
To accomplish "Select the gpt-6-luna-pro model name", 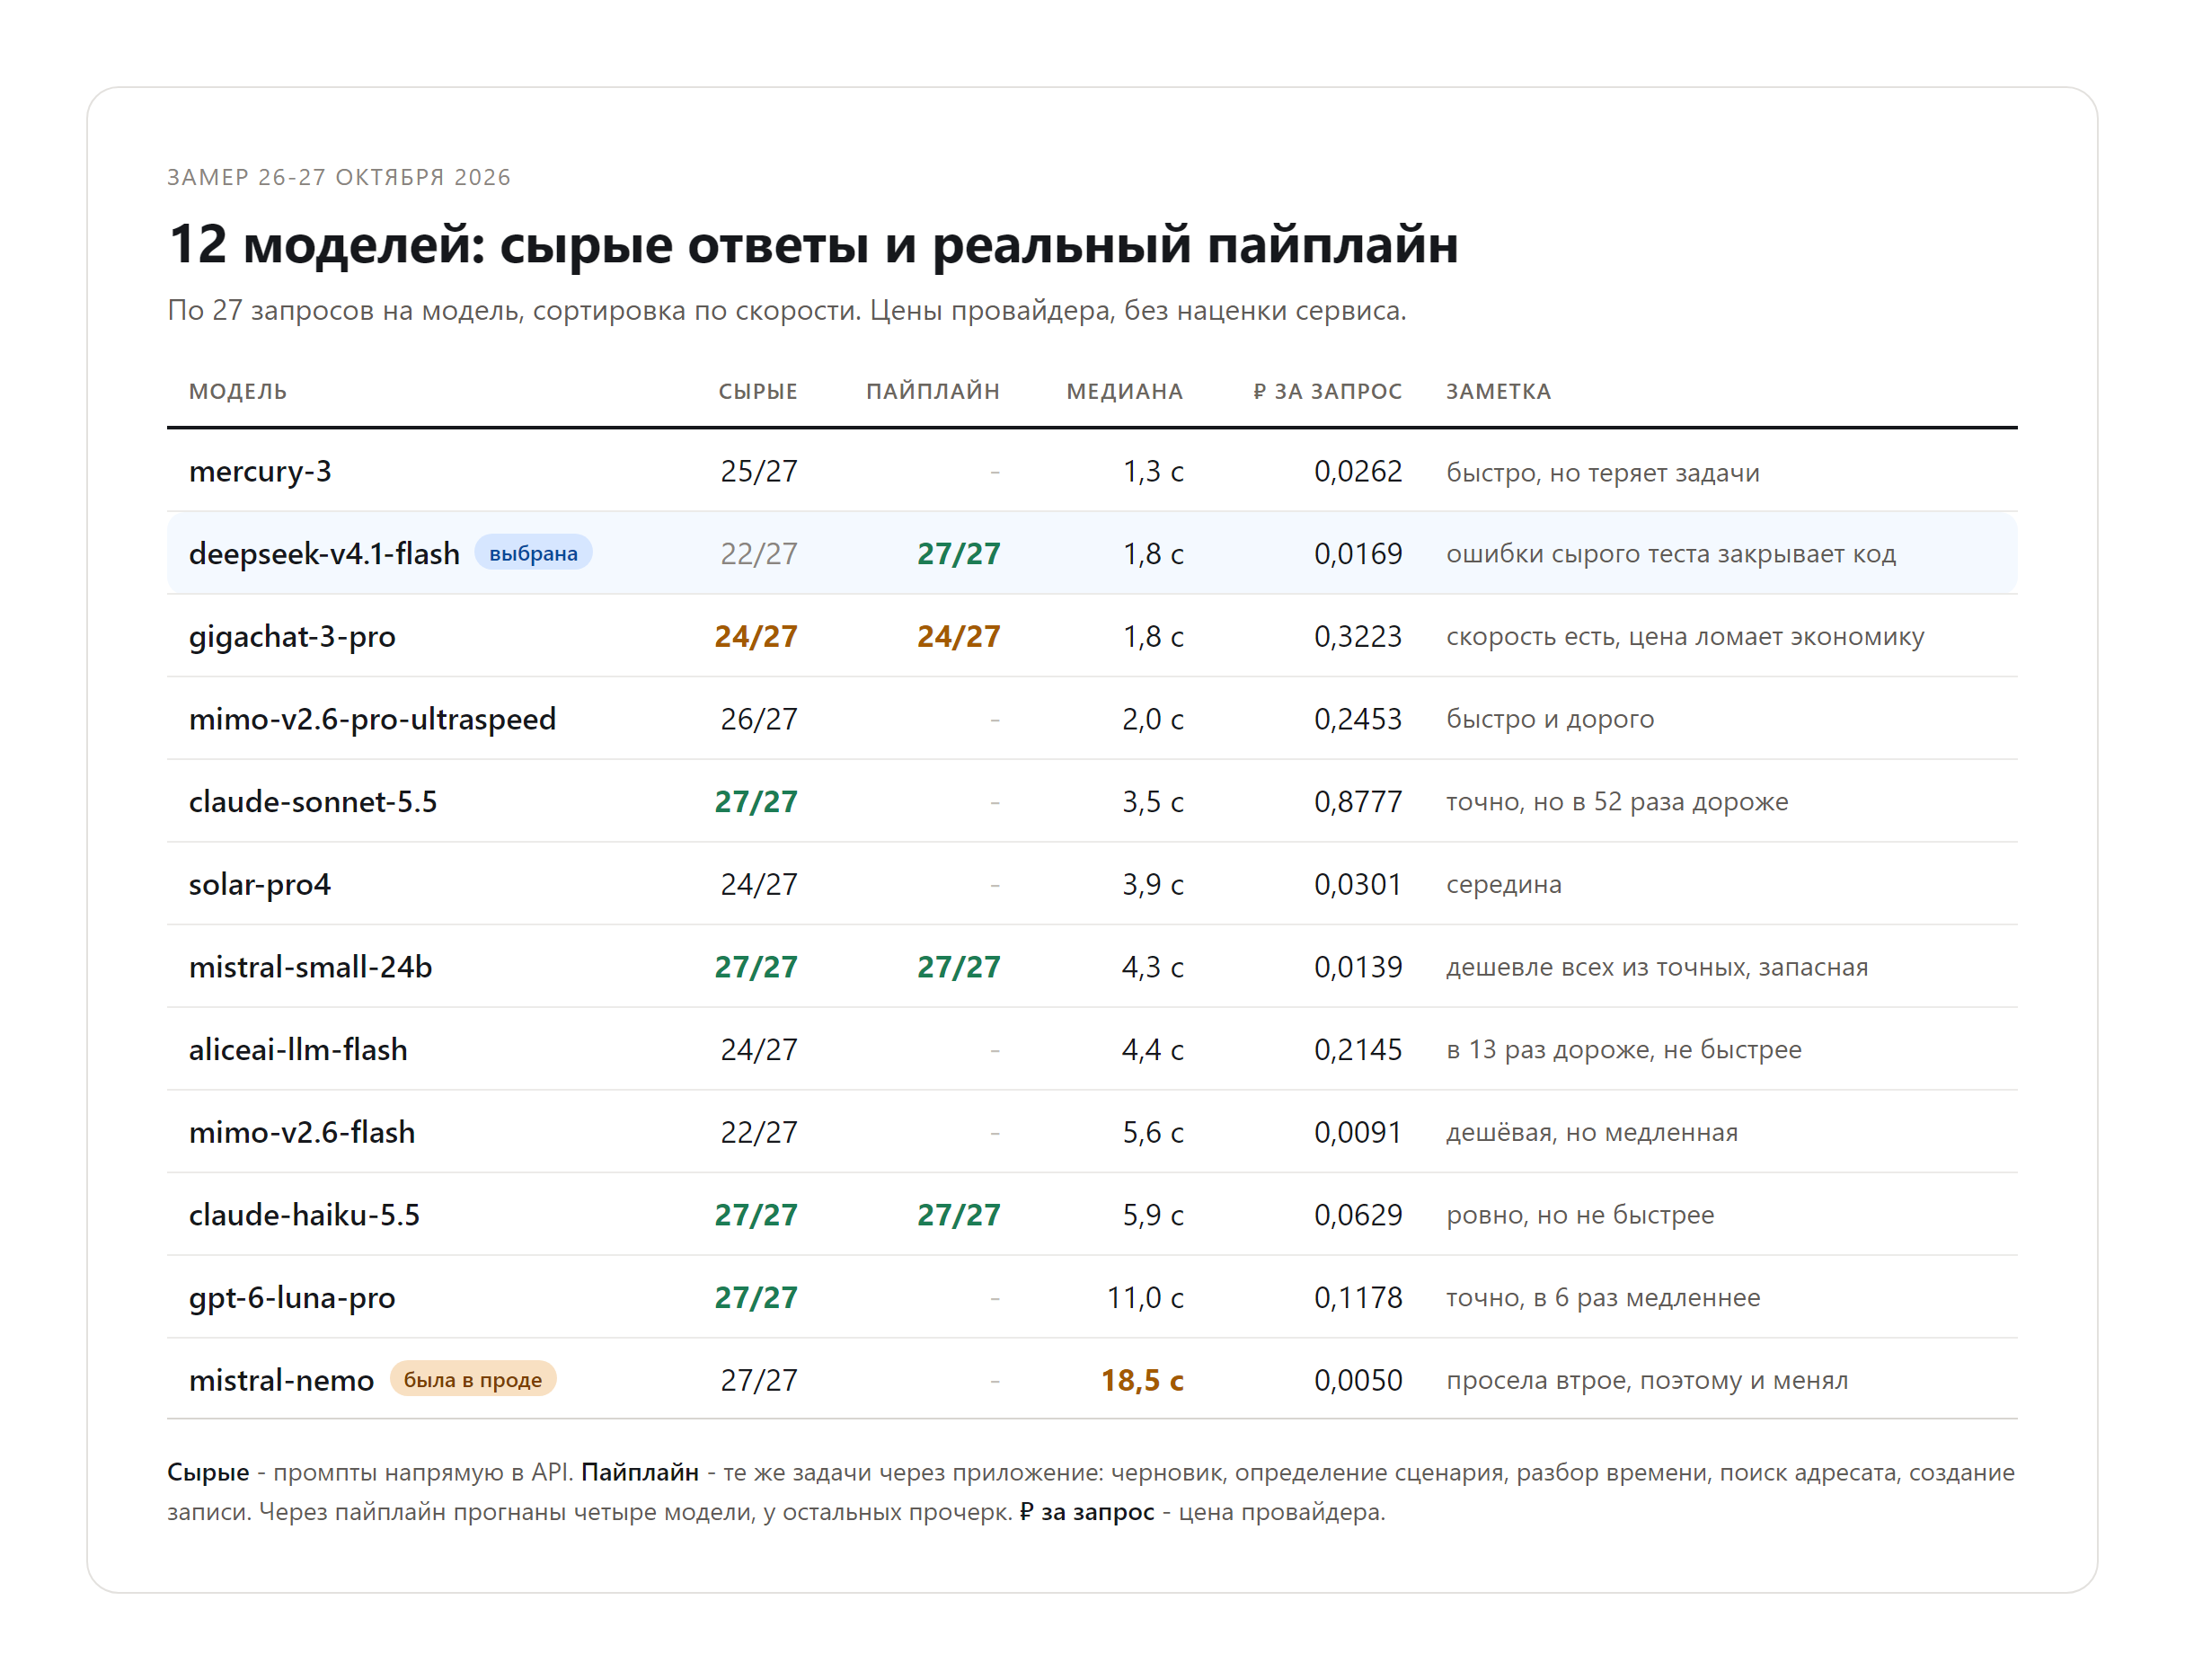I will tap(292, 1297).
